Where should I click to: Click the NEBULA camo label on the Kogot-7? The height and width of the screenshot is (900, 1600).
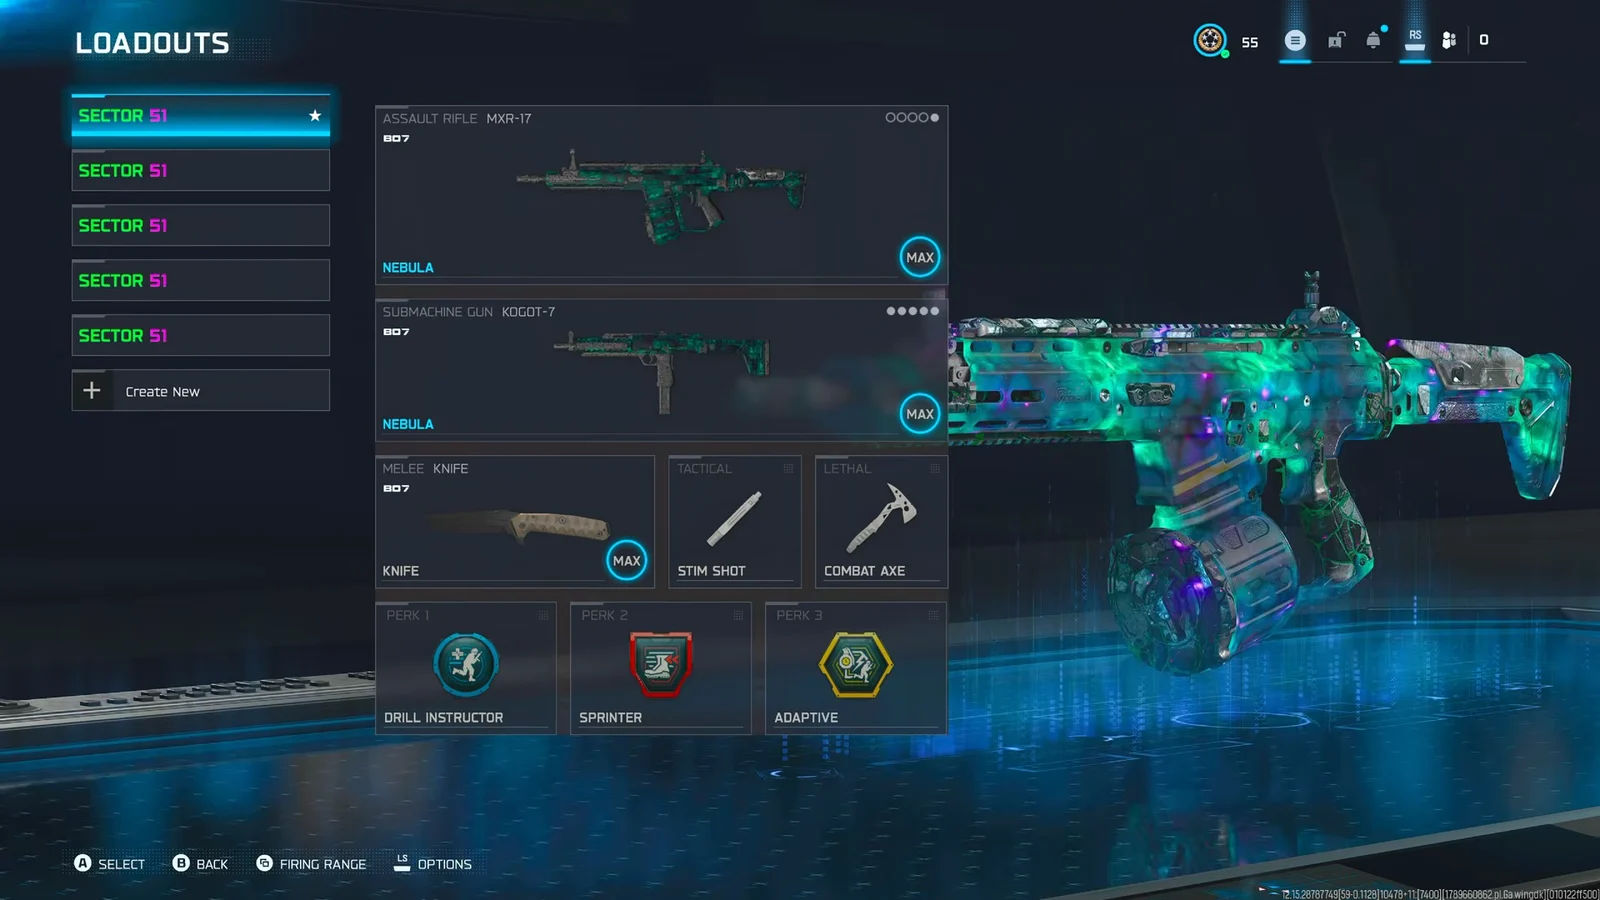[x=408, y=425]
